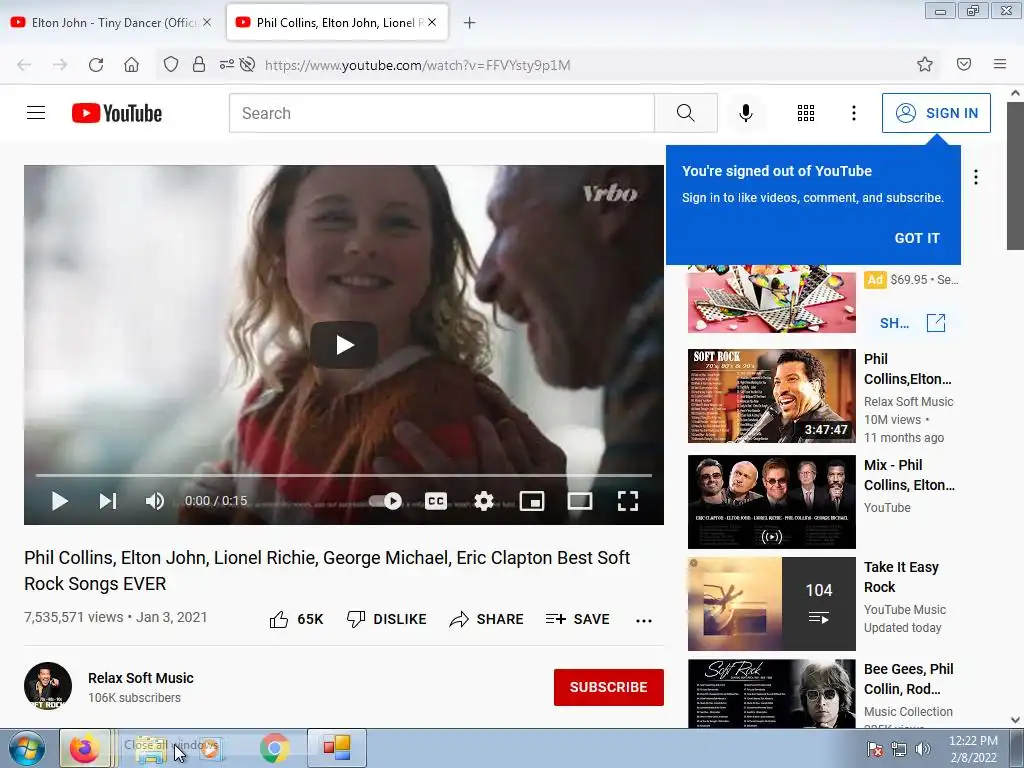
Task: Click the youtube.com URL address field
Action: [x=418, y=65]
